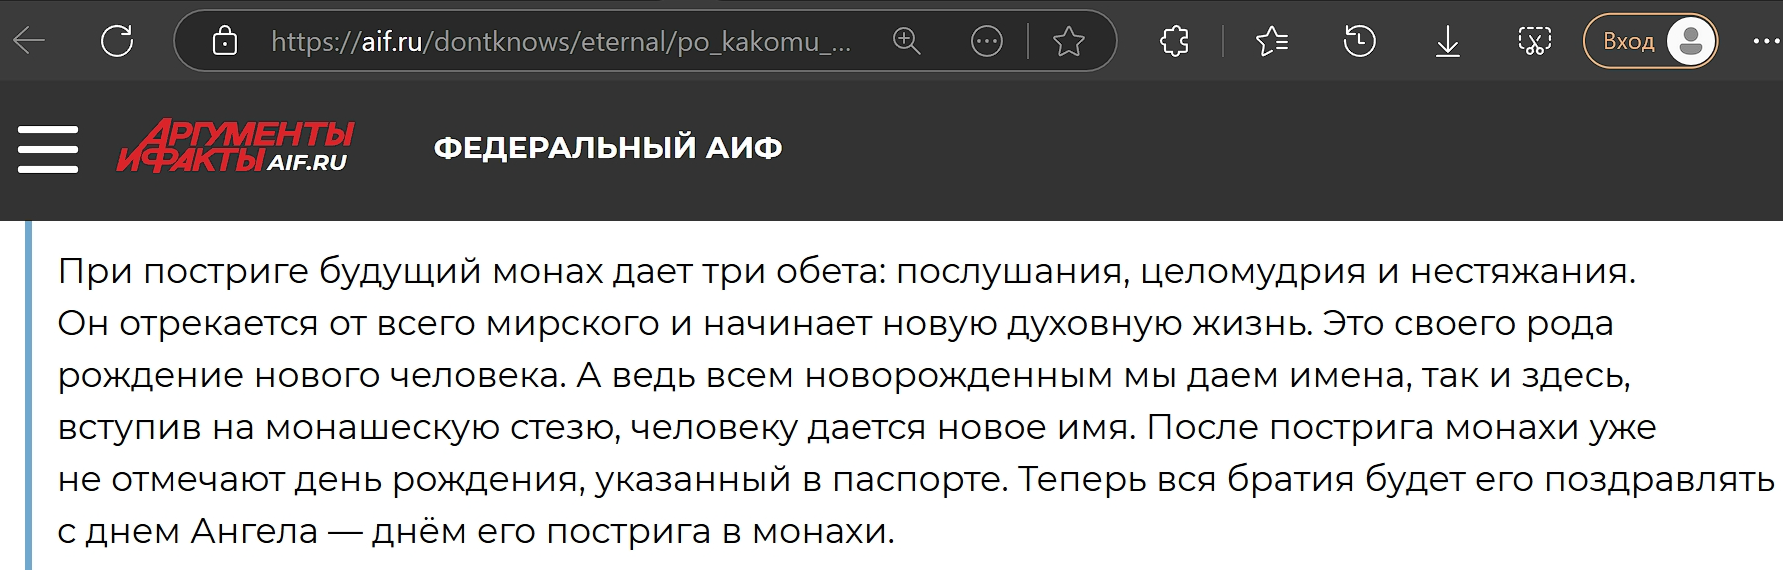The image size is (1783, 570).
Task: Add this page to favorites with star
Action: point(1069,41)
